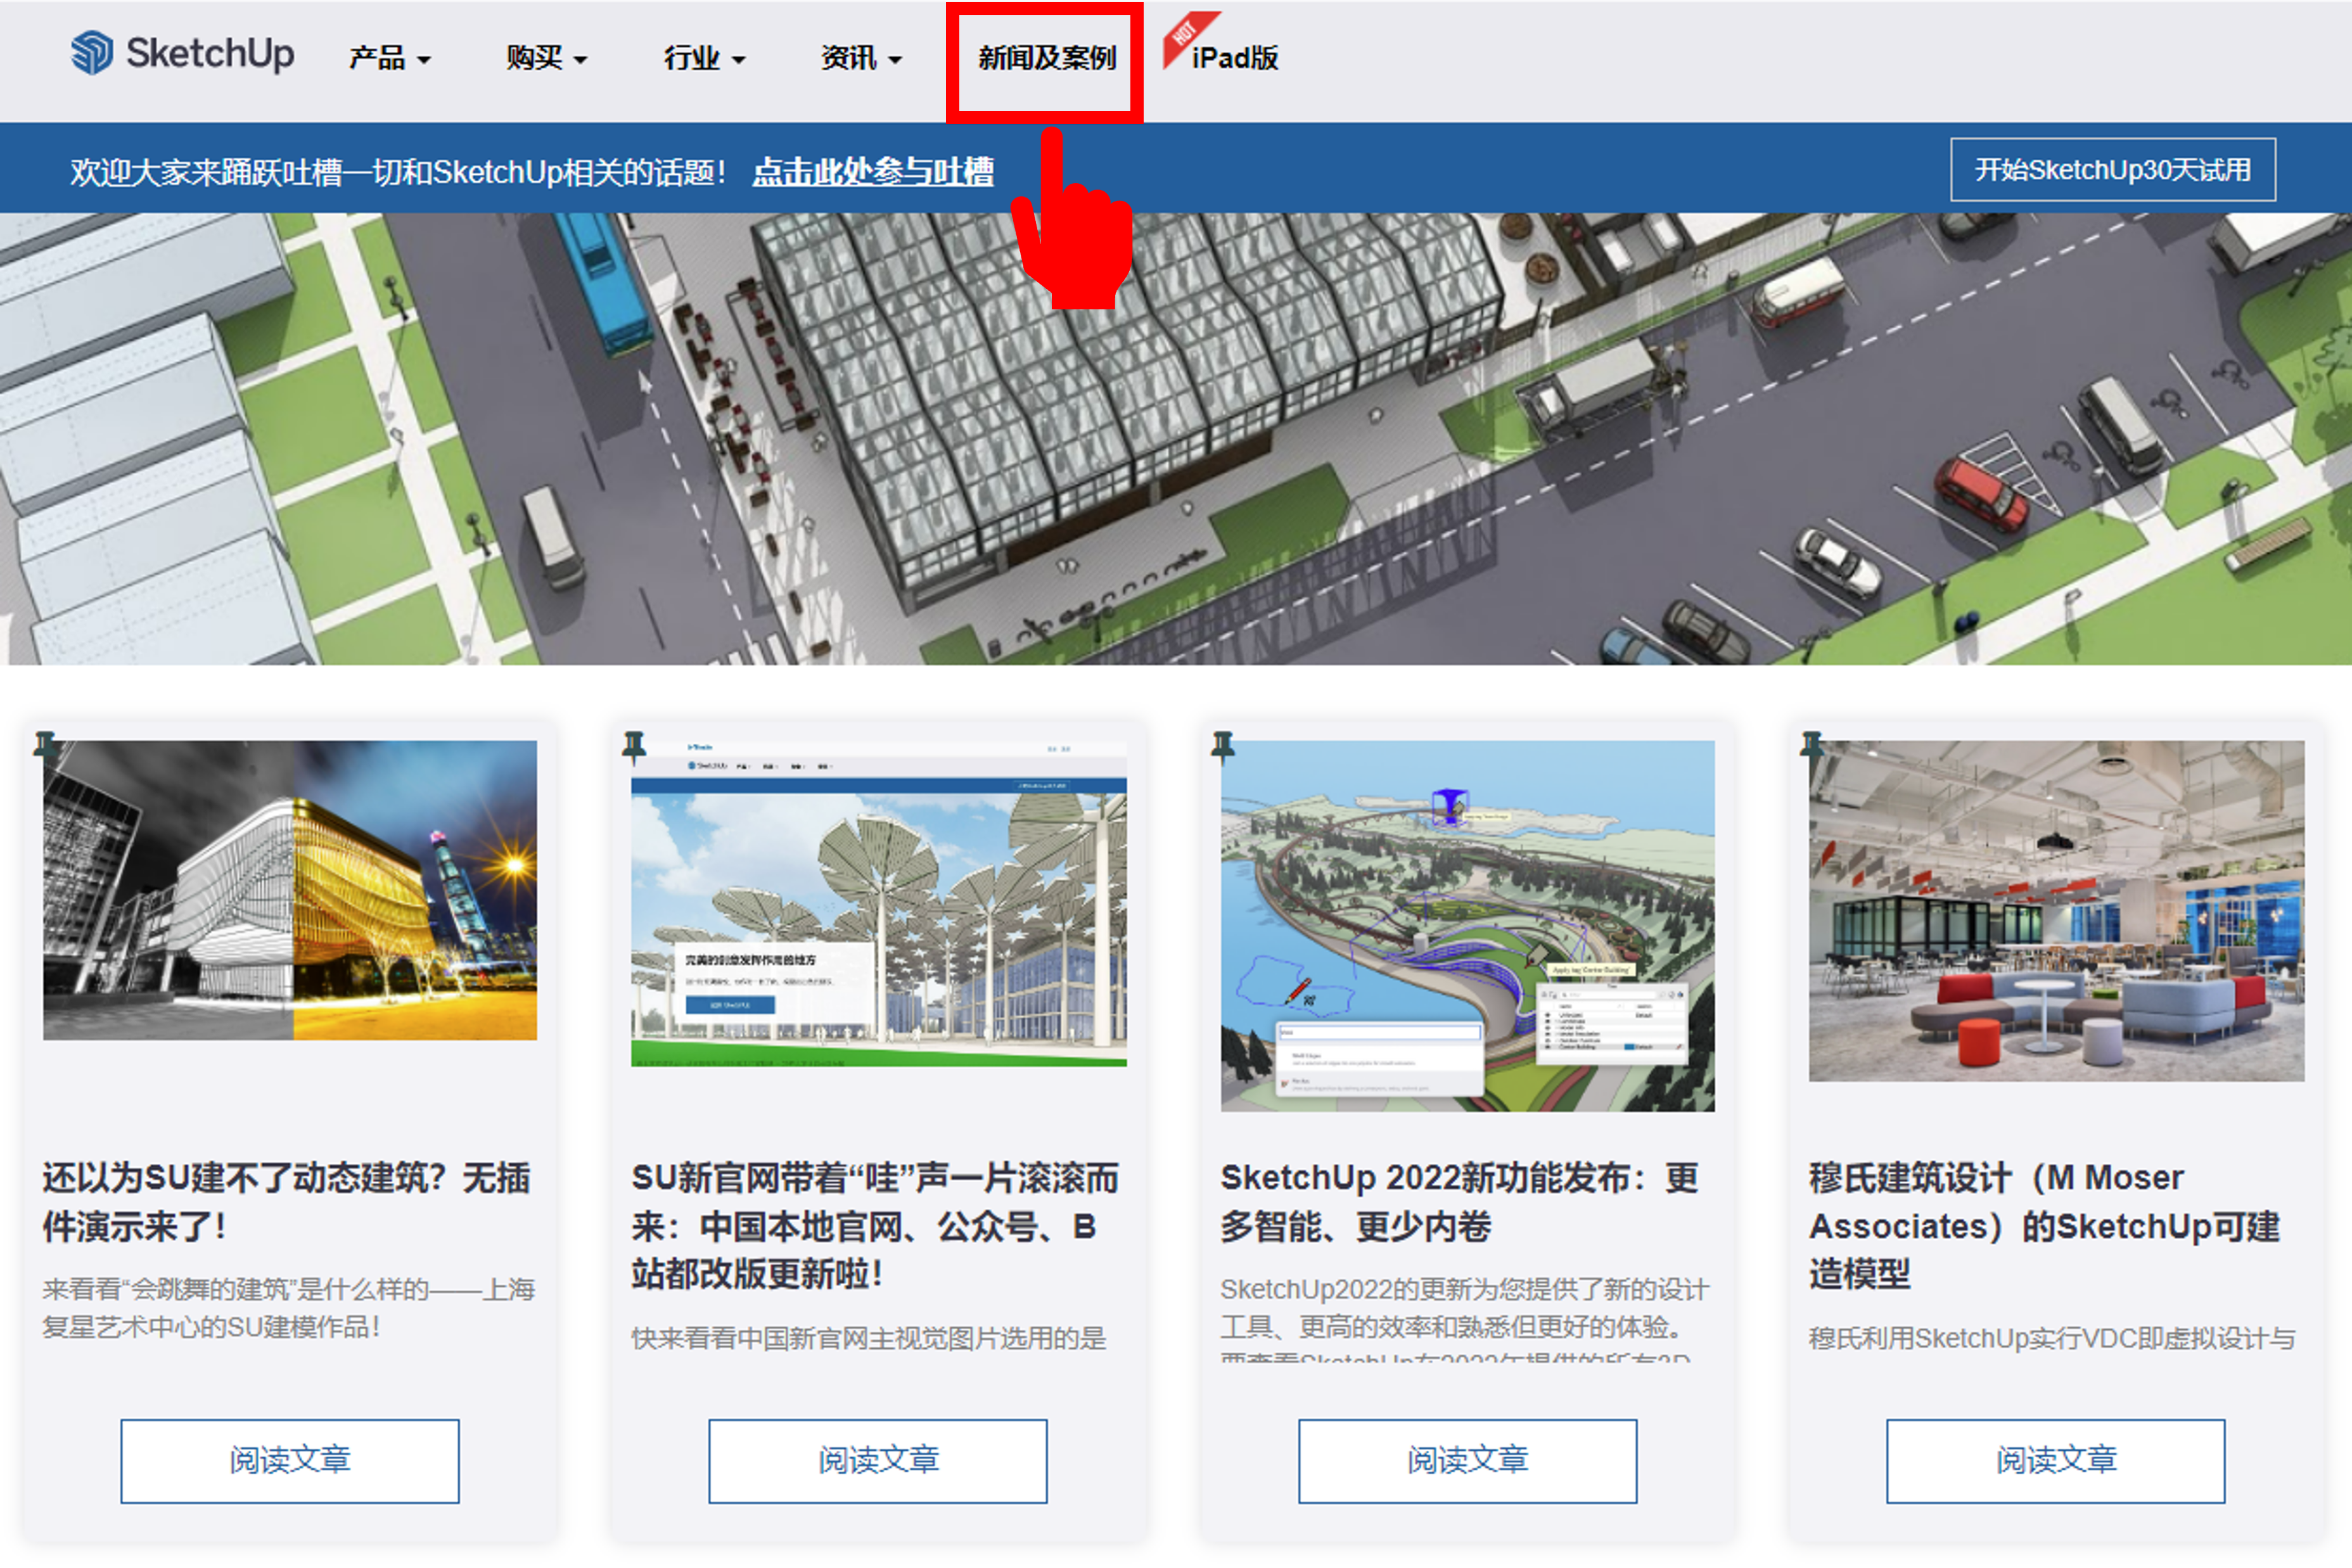Click the pushpin on the SketchUp 2022 card
The width and height of the screenshot is (2352, 1568).
1223,747
